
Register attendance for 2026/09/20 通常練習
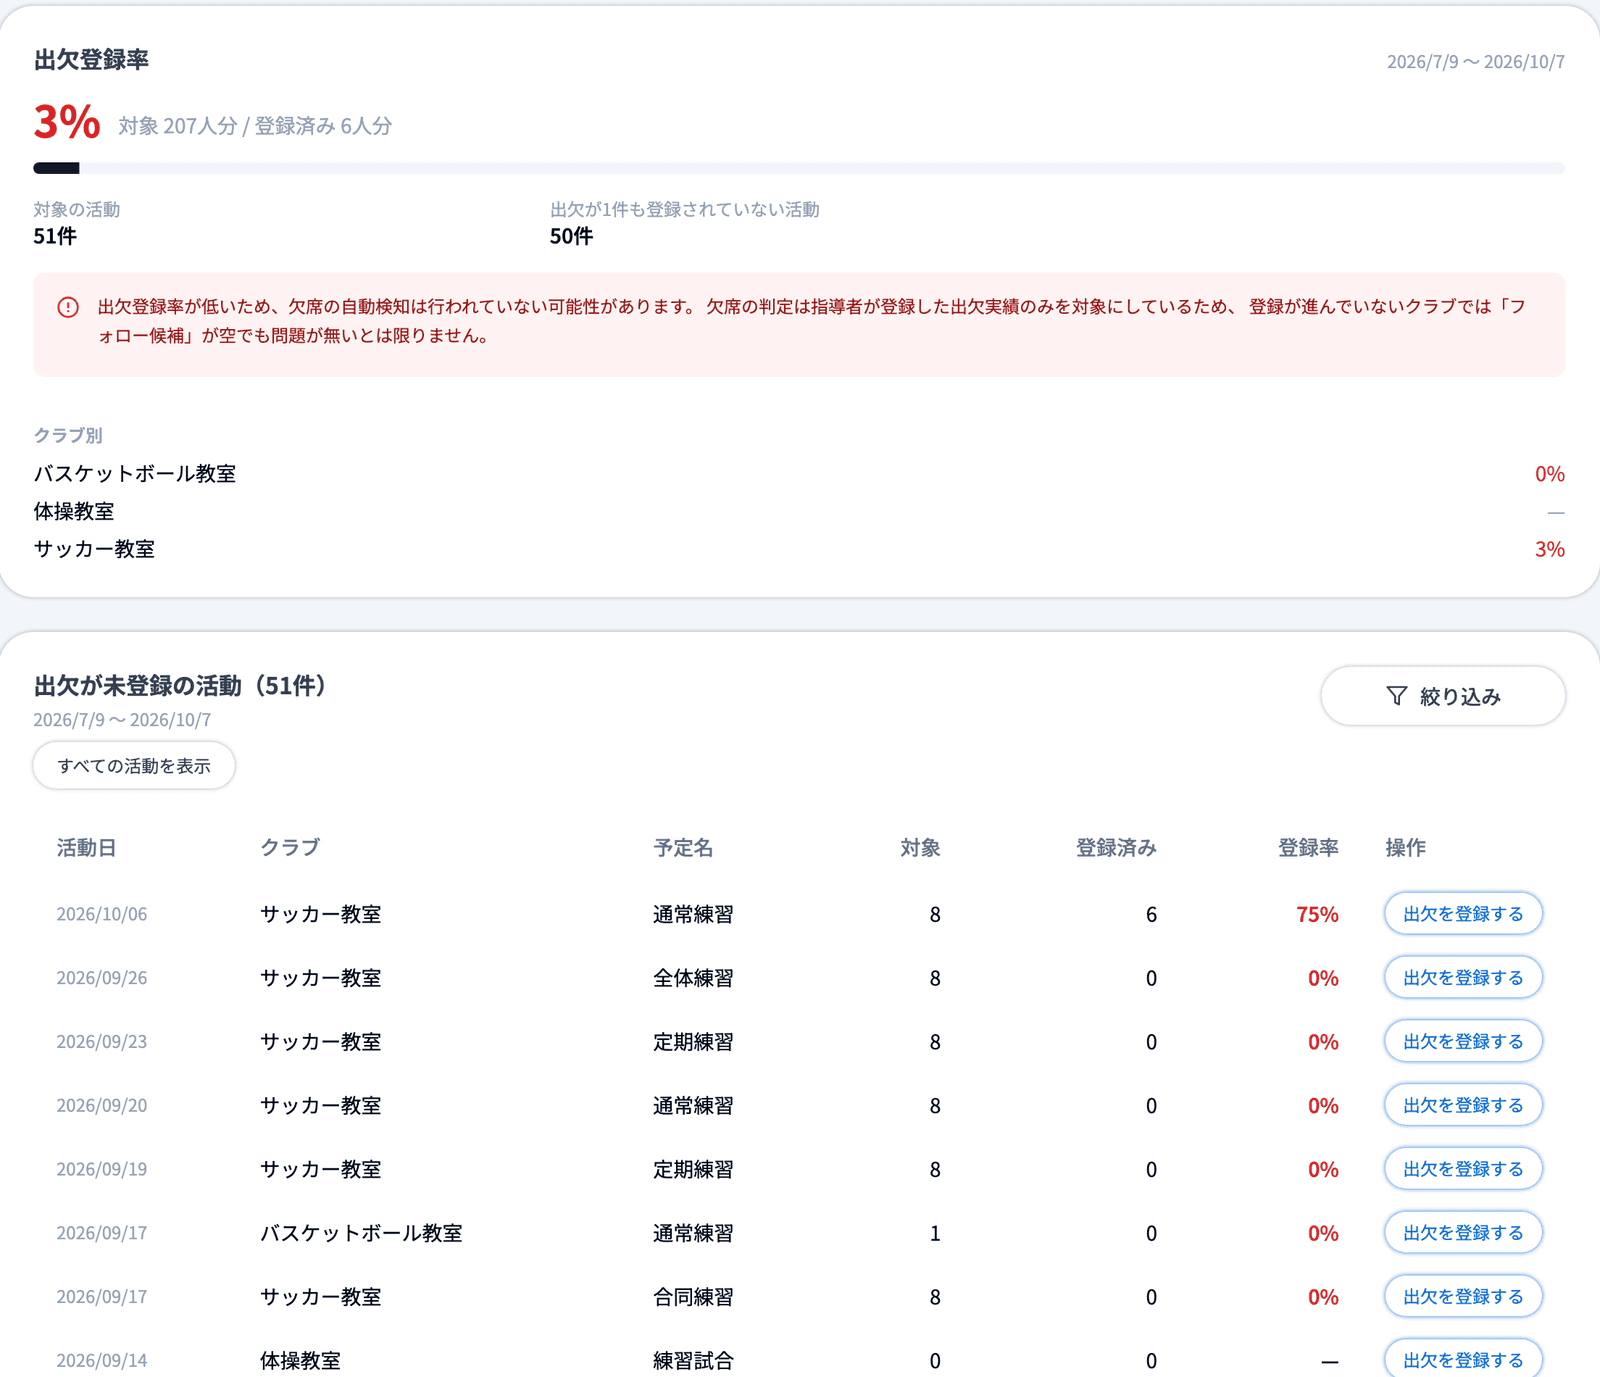point(1463,1105)
